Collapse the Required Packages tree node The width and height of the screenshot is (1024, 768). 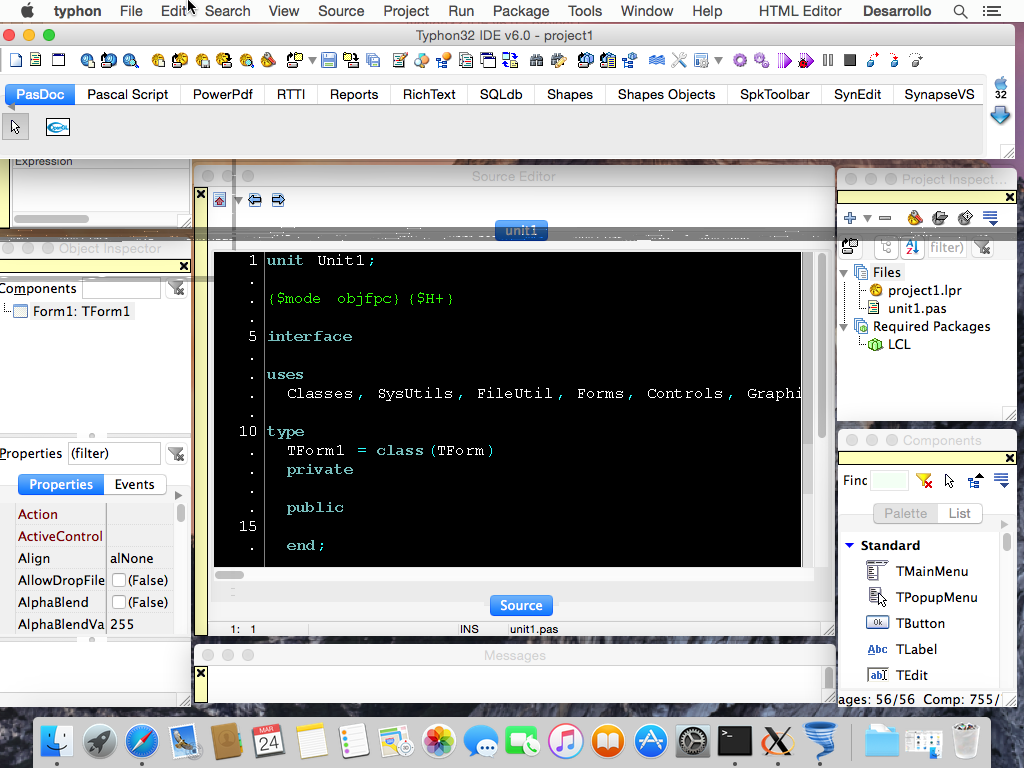844,327
